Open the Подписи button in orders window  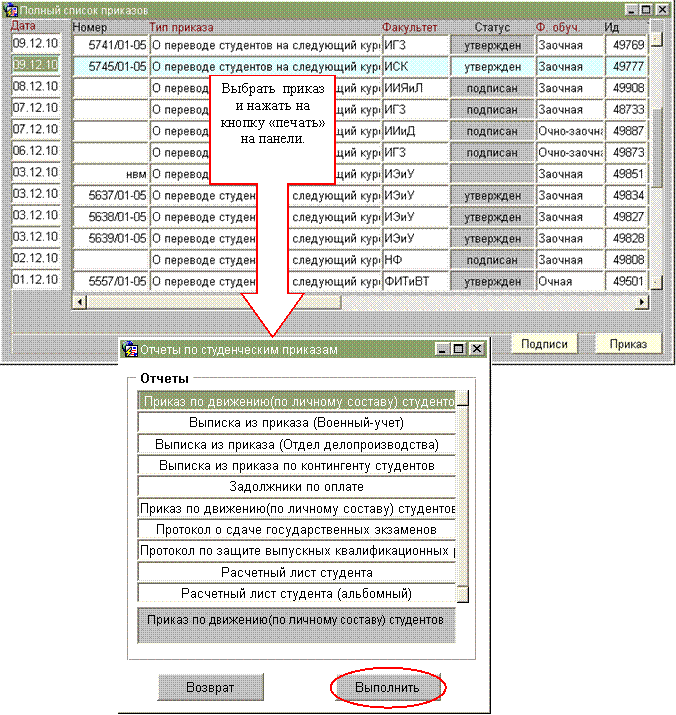pos(544,344)
